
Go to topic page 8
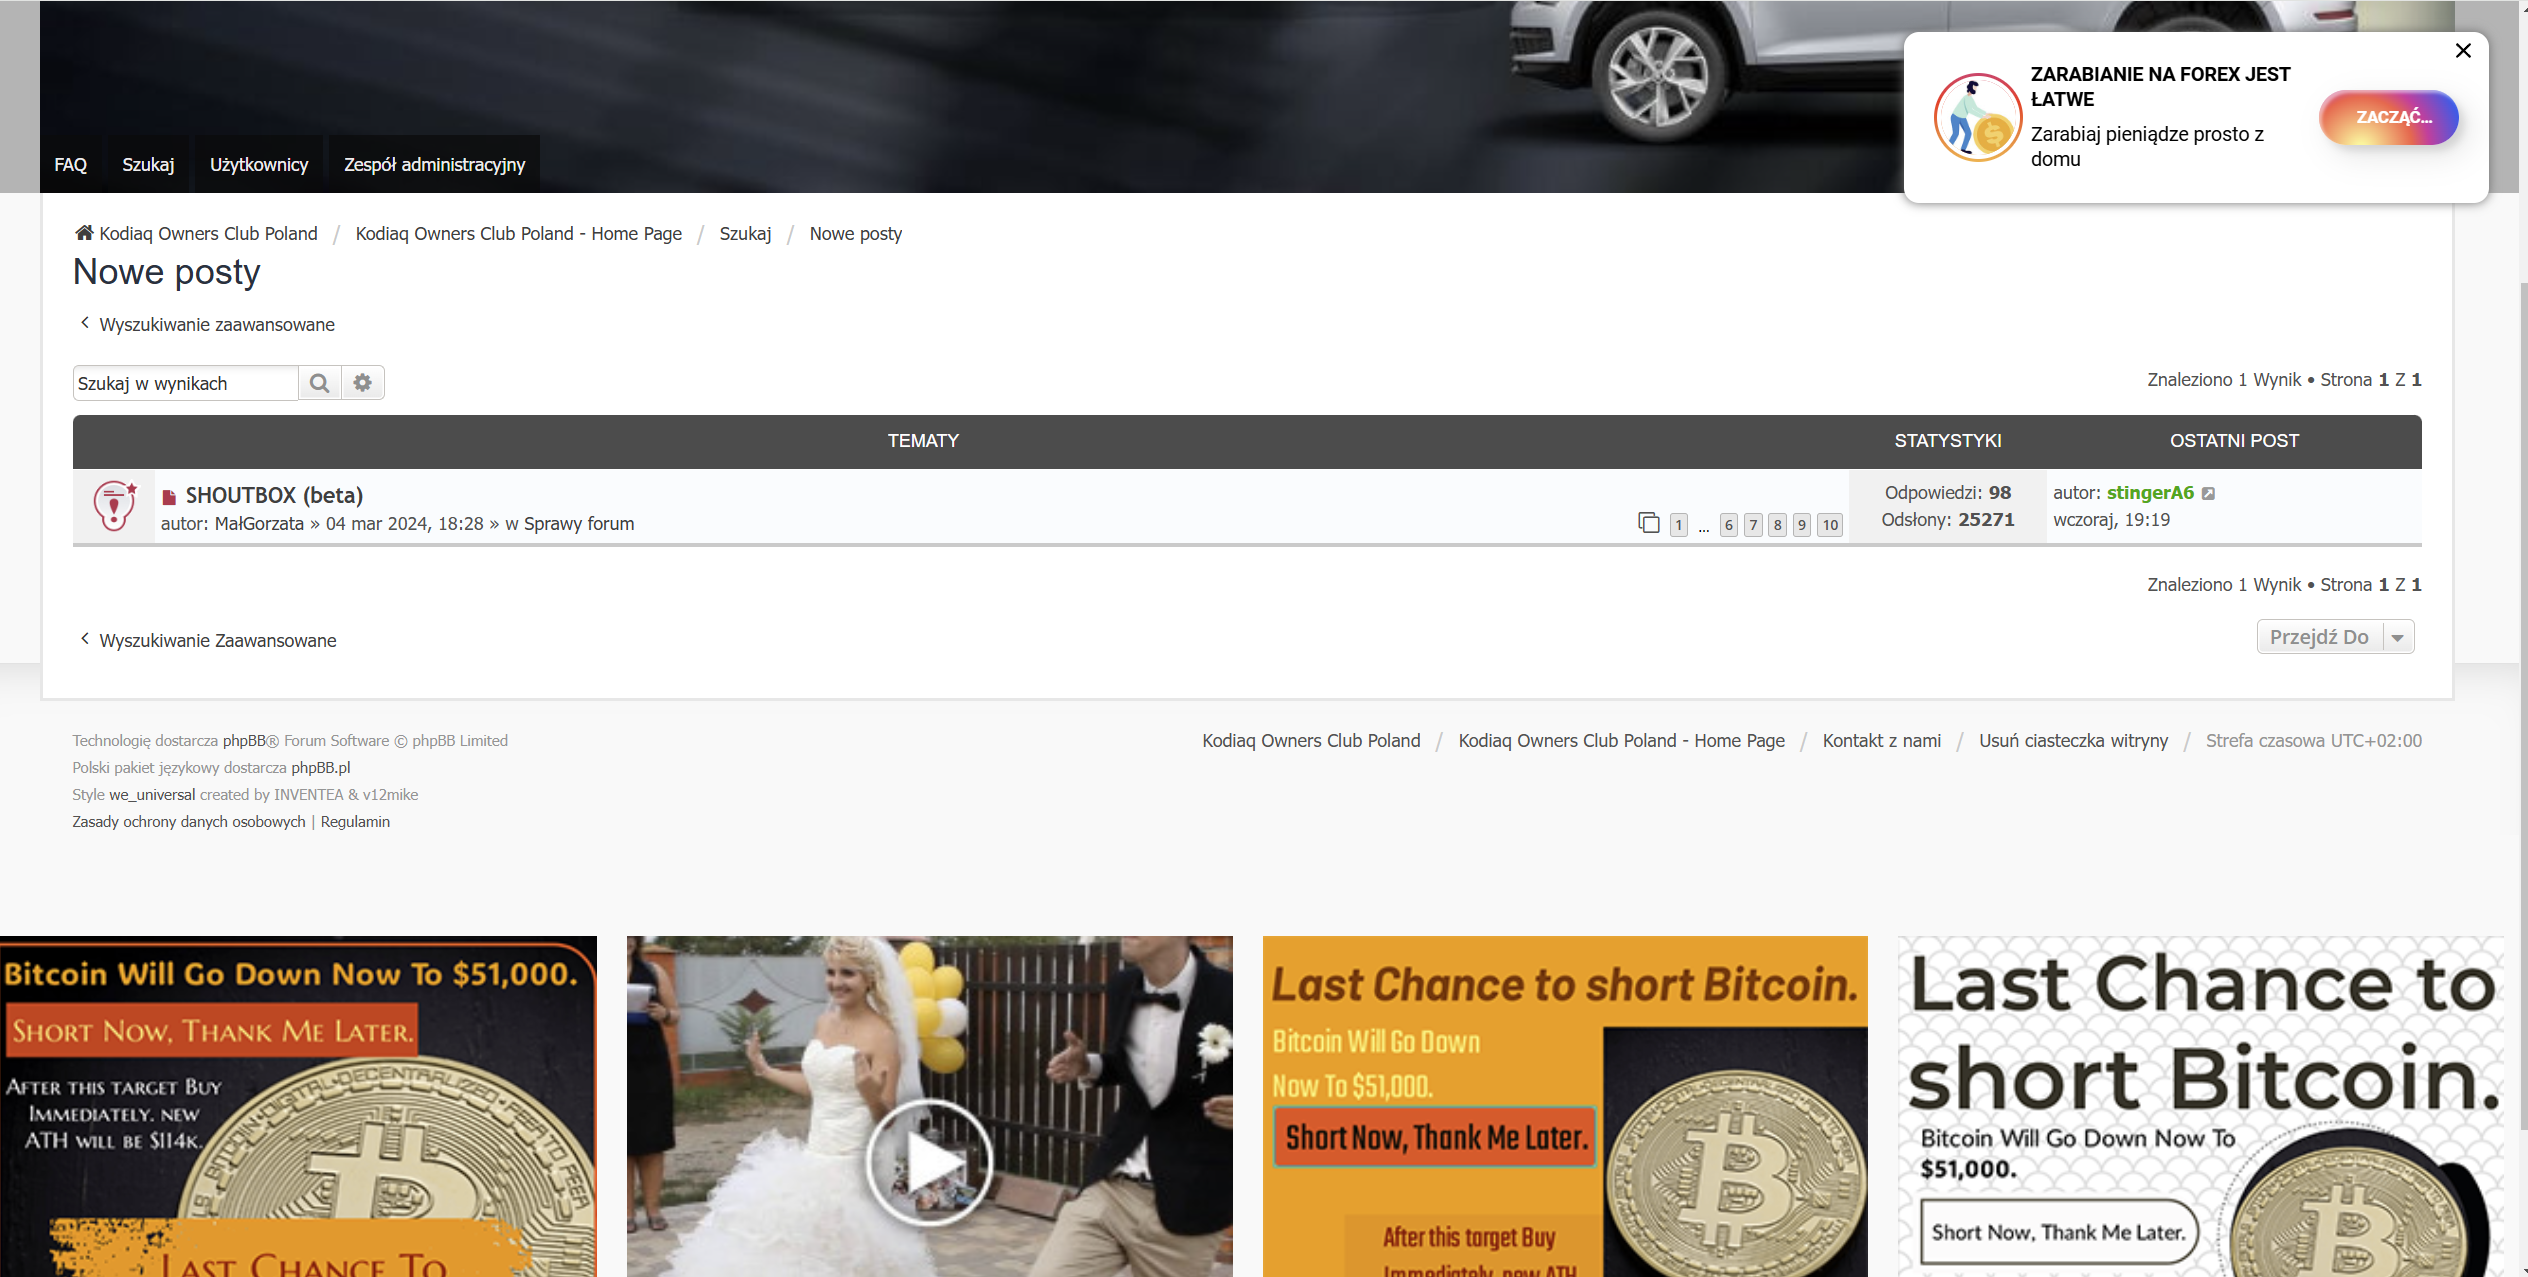click(x=1777, y=525)
